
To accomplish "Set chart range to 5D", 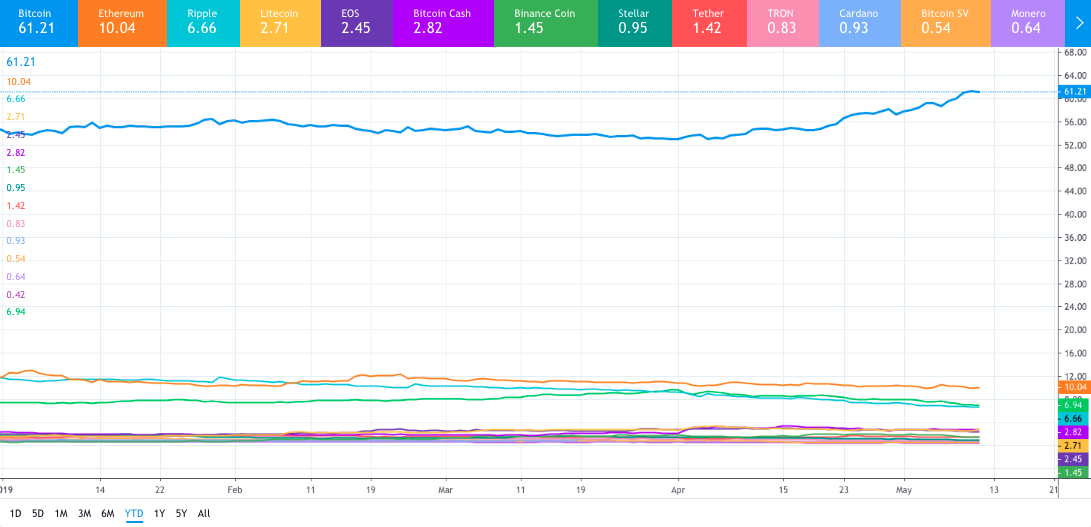I will point(38,514).
